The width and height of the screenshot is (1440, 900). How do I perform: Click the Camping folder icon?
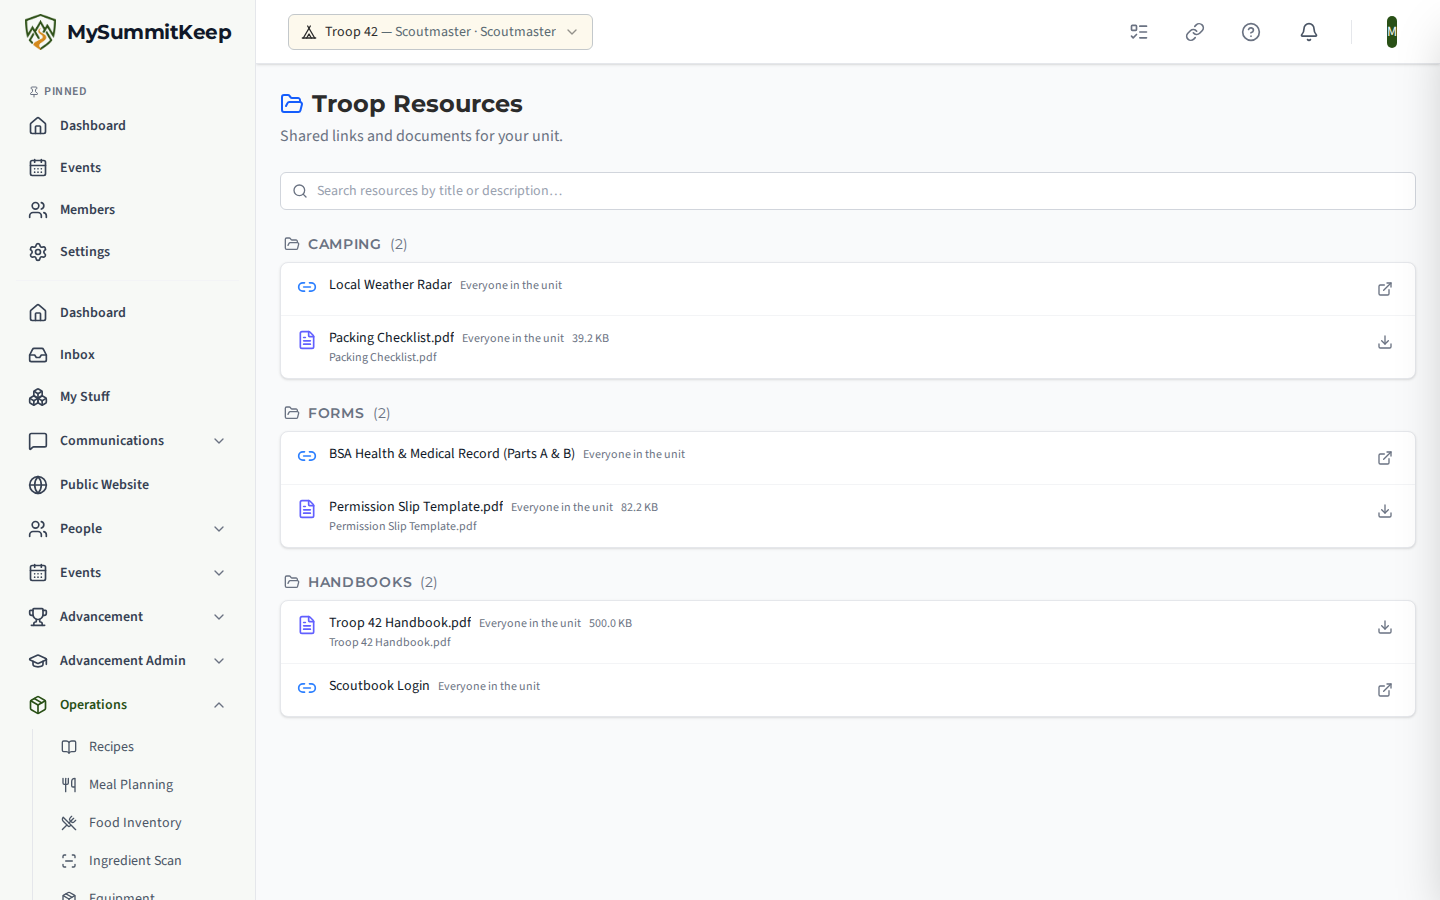292,244
